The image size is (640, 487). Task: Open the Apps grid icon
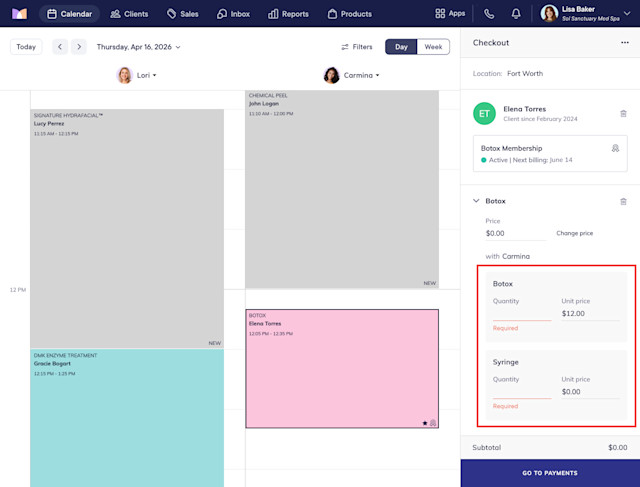tap(440, 13)
